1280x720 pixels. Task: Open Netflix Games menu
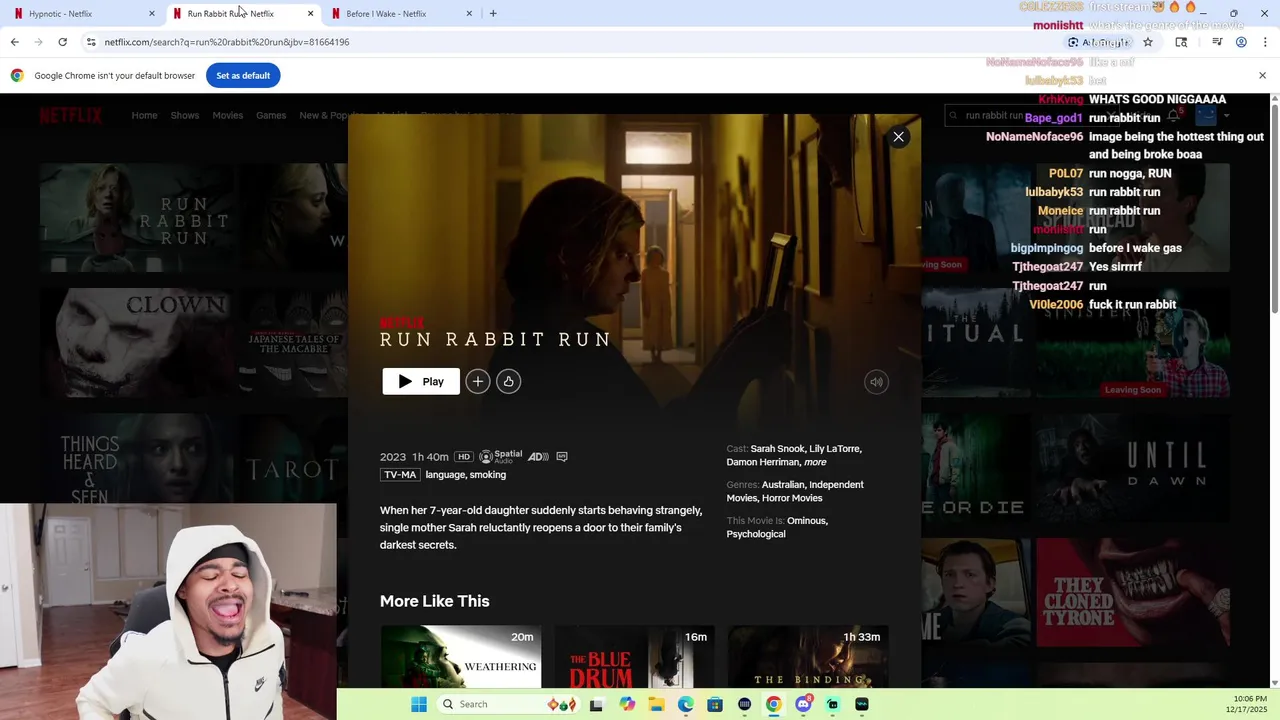pos(271,115)
